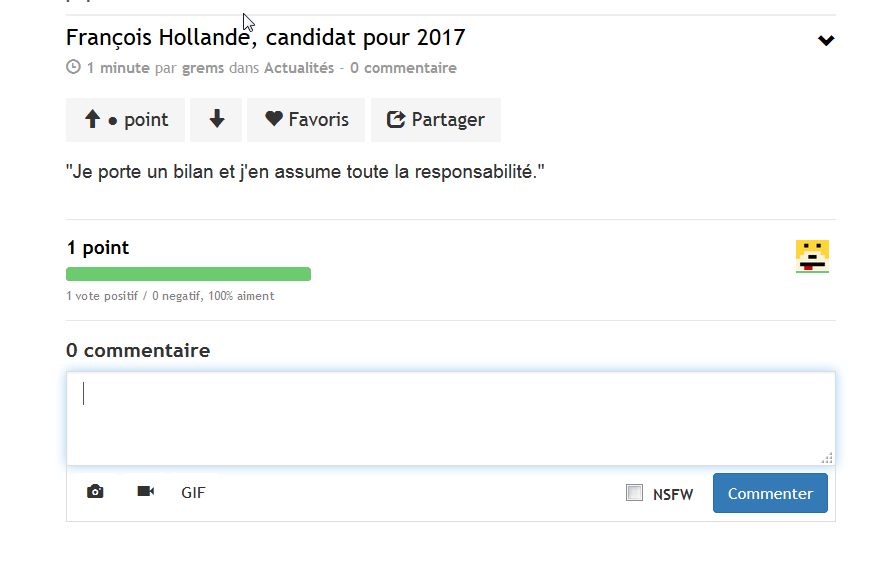Insert a GIF into the comment
Screen dimensions: 872x564
193,493
